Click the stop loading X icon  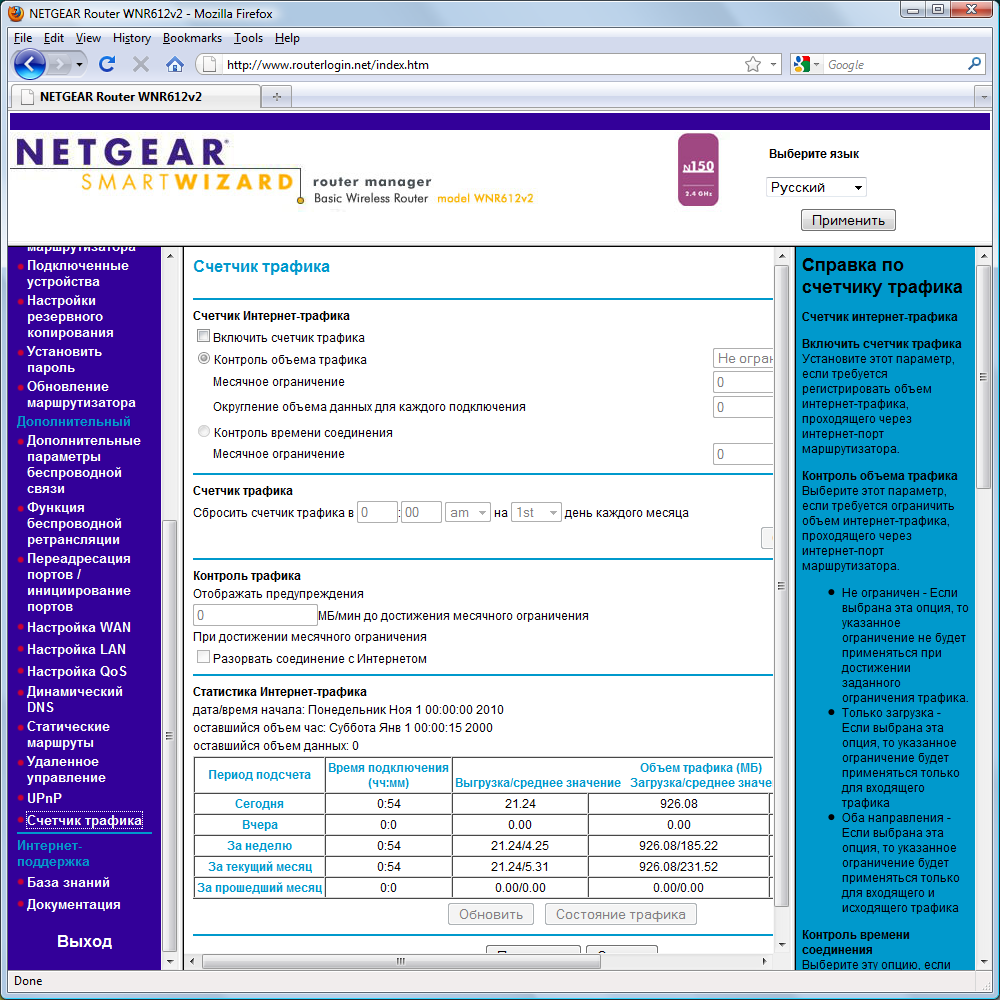[x=141, y=64]
